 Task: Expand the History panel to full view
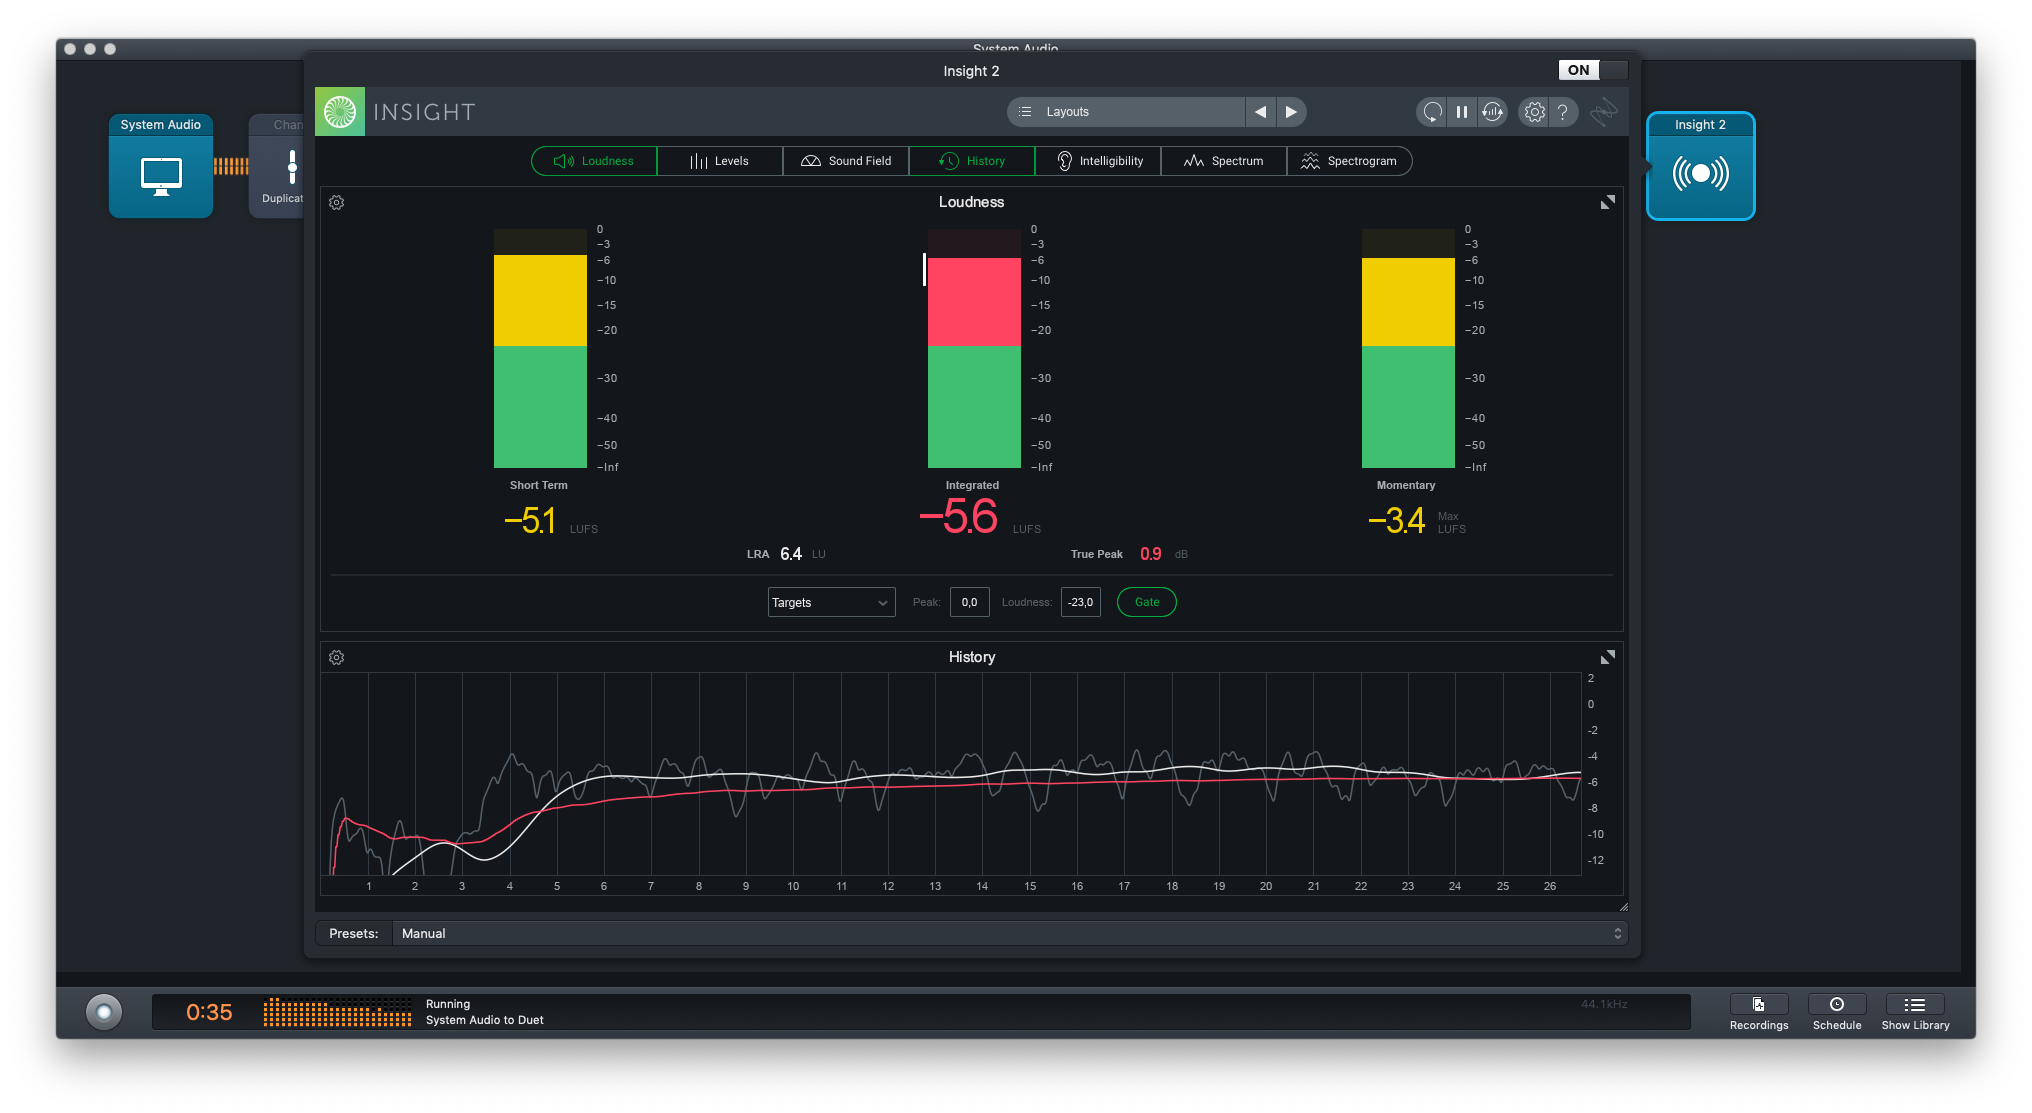(x=1607, y=658)
